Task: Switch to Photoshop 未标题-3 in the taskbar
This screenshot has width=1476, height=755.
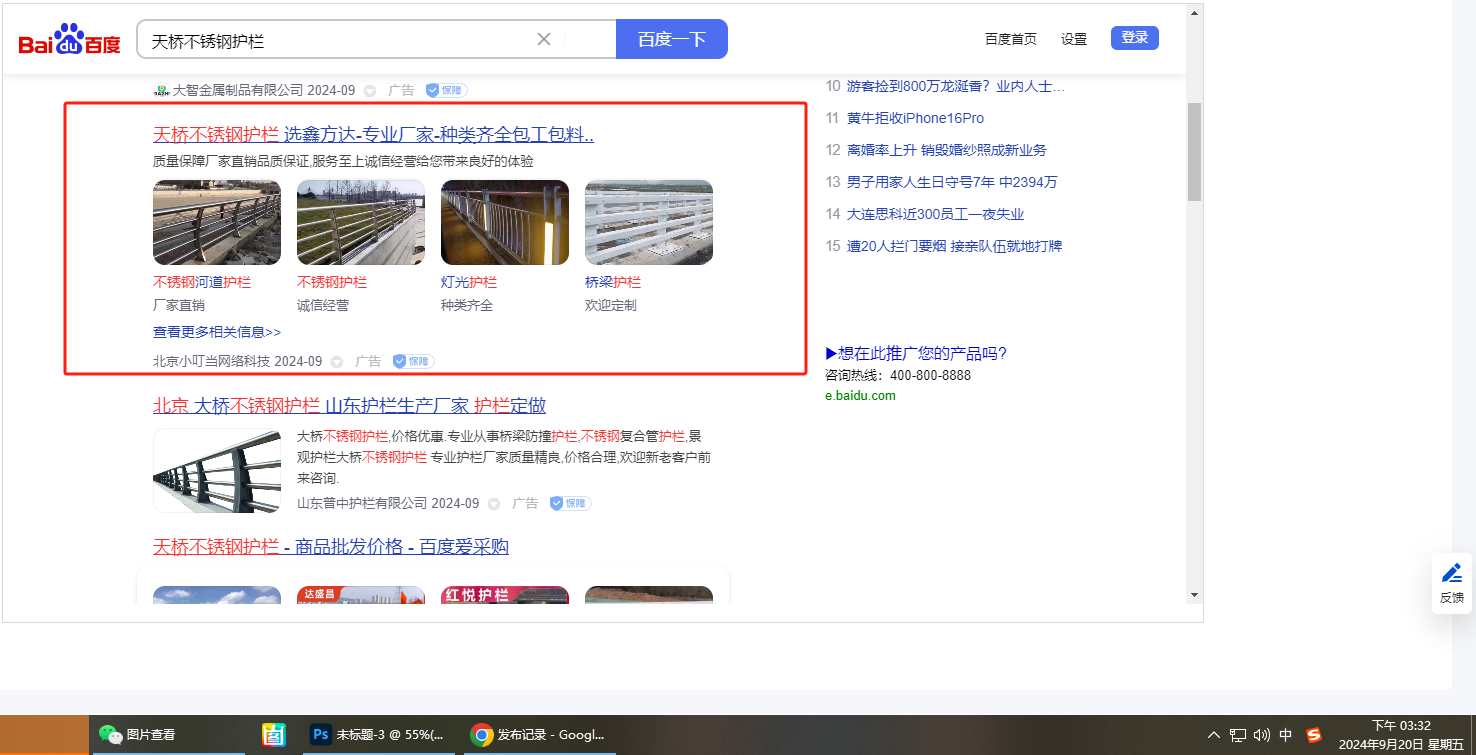Action: point(377,735)
